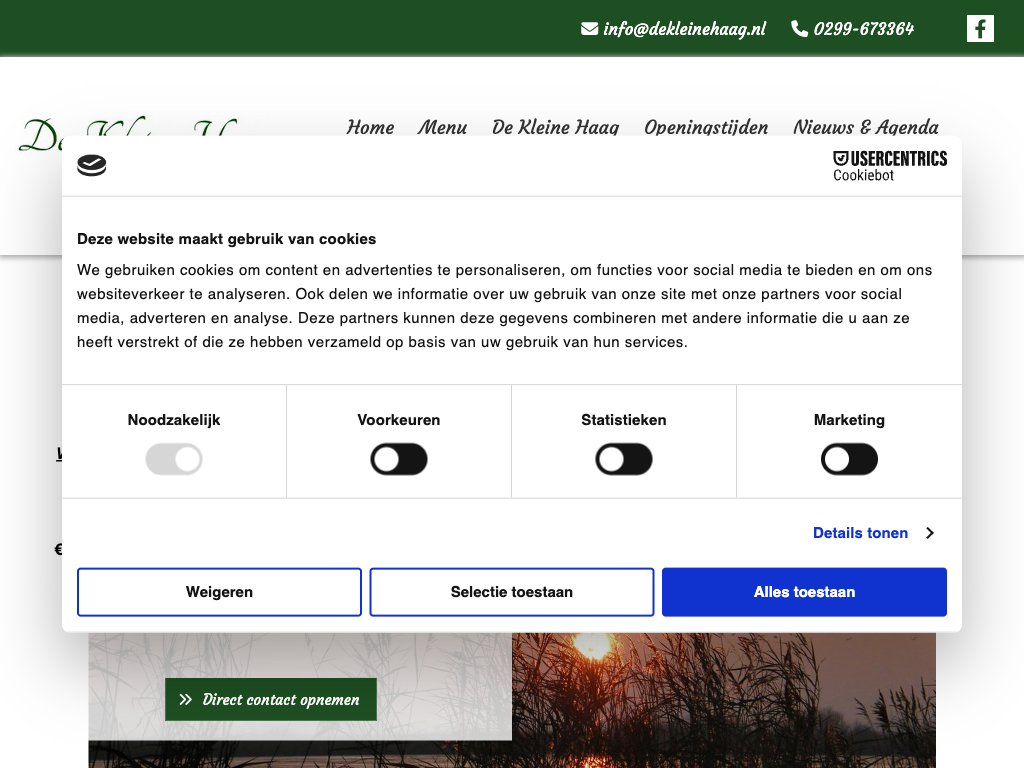Click the envelope email icon
The width and height of the screenshot is (1024, 768).
coord(590,29)
